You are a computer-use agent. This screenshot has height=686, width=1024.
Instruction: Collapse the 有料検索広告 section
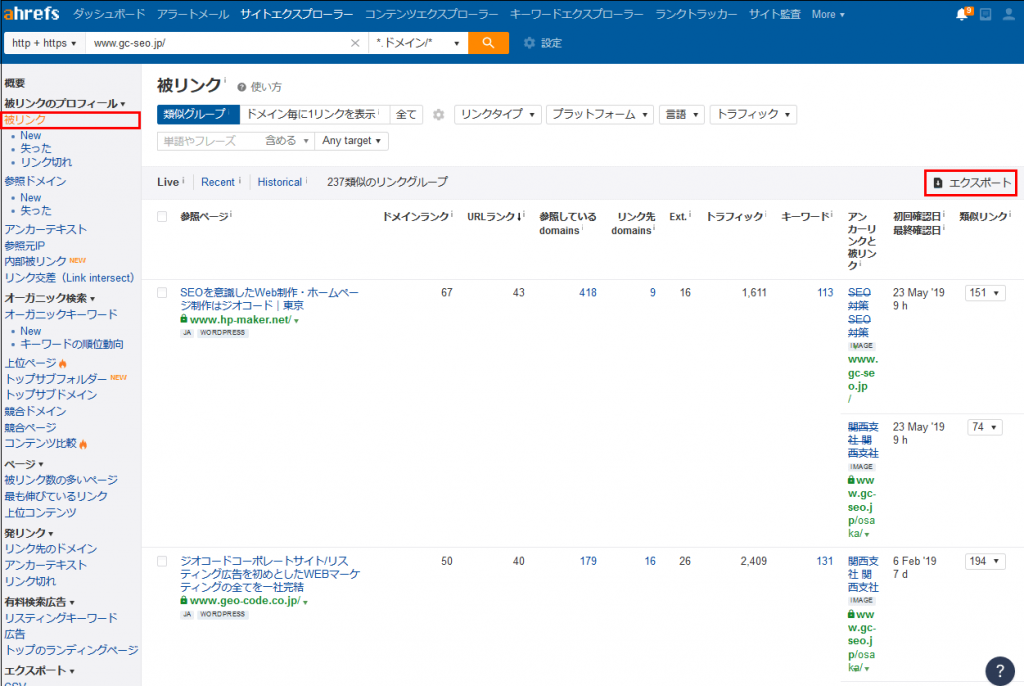click(x=39, y=602)
